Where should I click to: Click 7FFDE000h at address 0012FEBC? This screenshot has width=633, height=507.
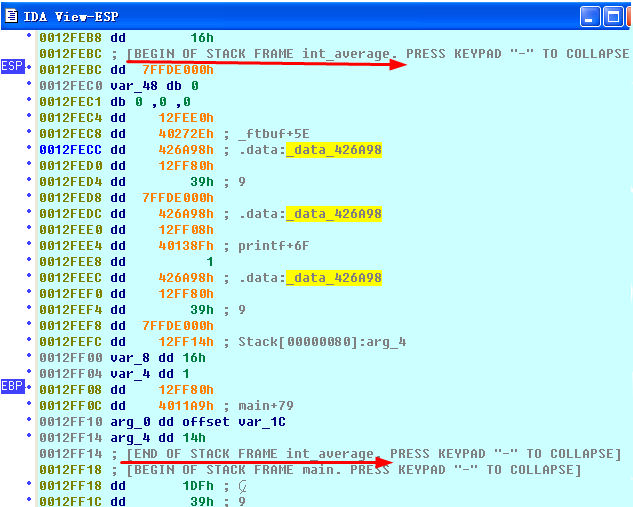[x=178, y=70]
